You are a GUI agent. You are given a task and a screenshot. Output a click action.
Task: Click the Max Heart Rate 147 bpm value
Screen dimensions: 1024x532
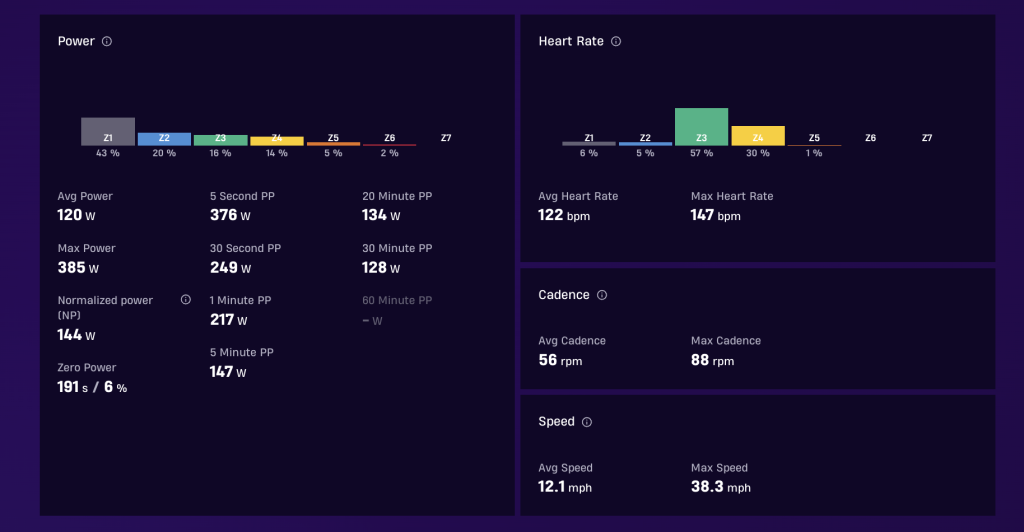716,215
